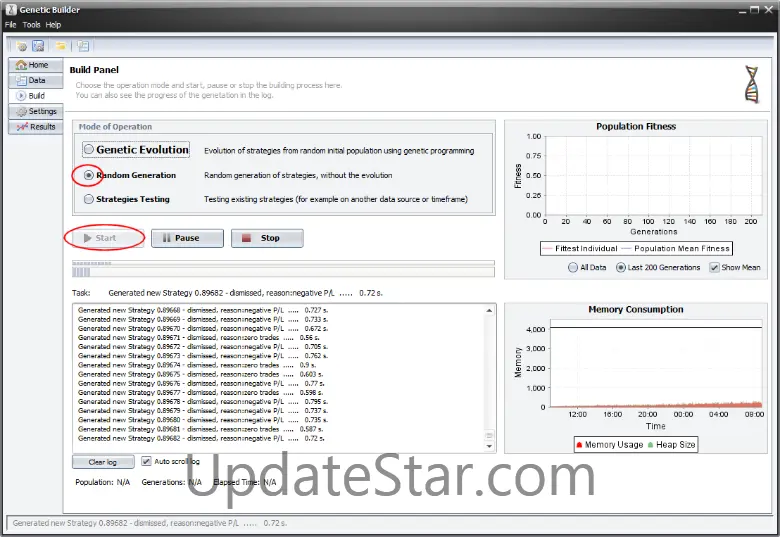Select Strategies Testing mode
780x537 pixels.
coord(127,199)
